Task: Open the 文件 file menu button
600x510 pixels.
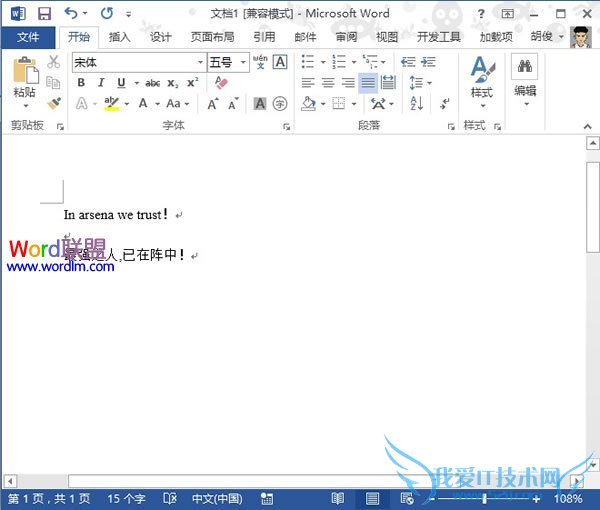Action: [x=28, y=37]
